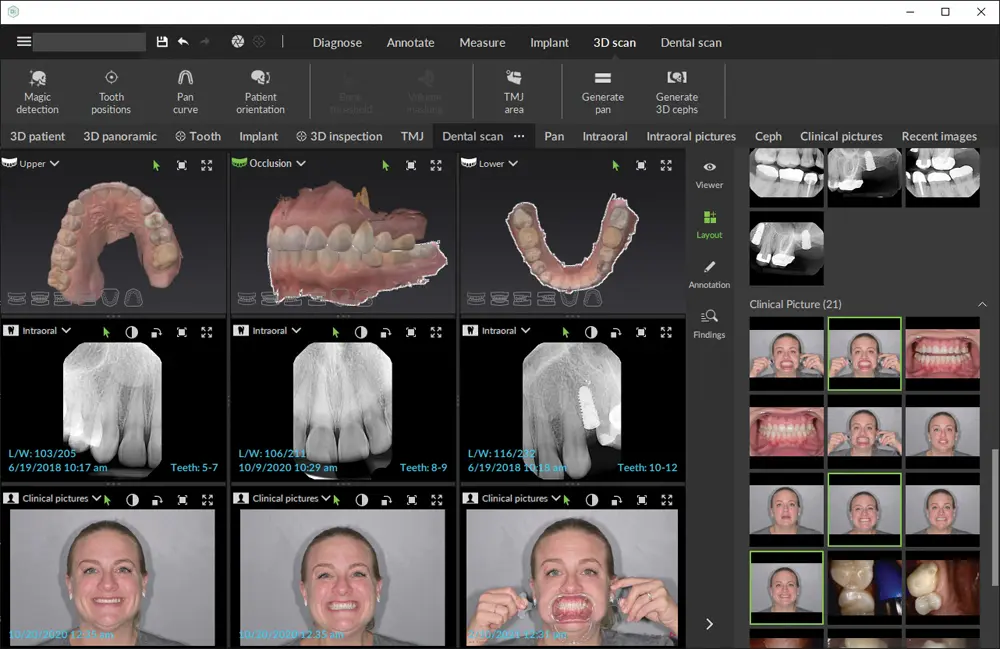
Task: Open the Tooth positions tool
Action: (x=111, y=91)
